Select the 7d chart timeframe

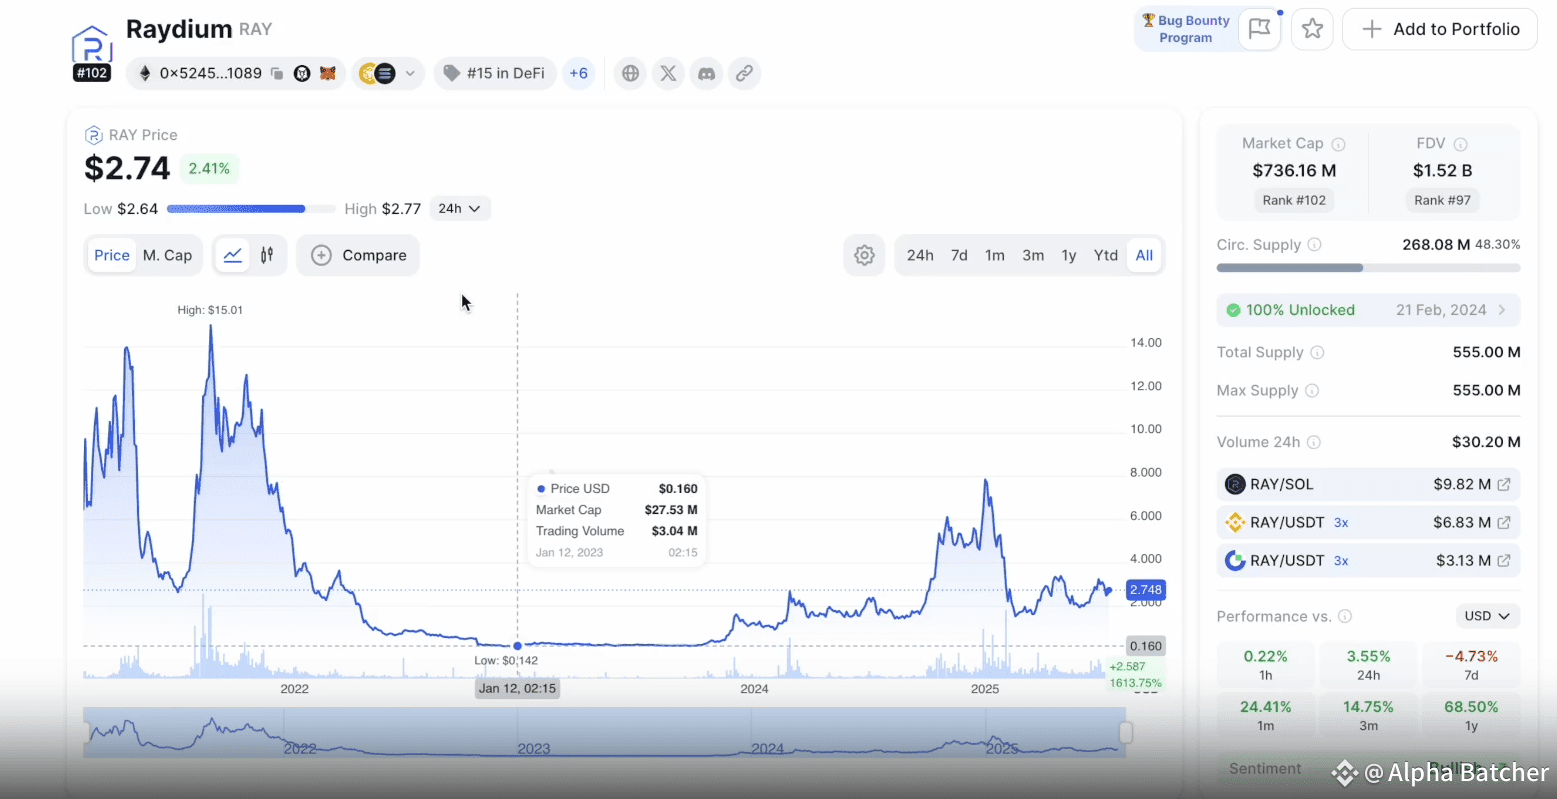click(x=959, y=255)
